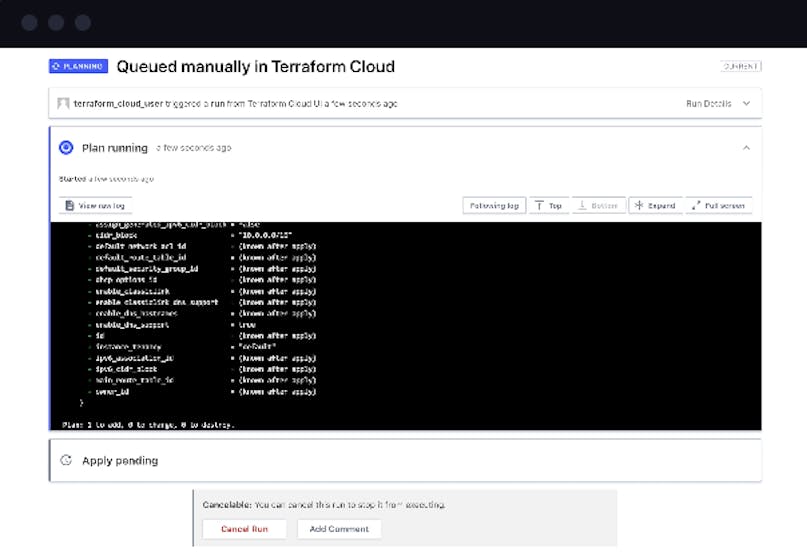The height and width of the screenshot is (560, 807).
Task: Jump to Top of log
Action: [x=548, y=205]
